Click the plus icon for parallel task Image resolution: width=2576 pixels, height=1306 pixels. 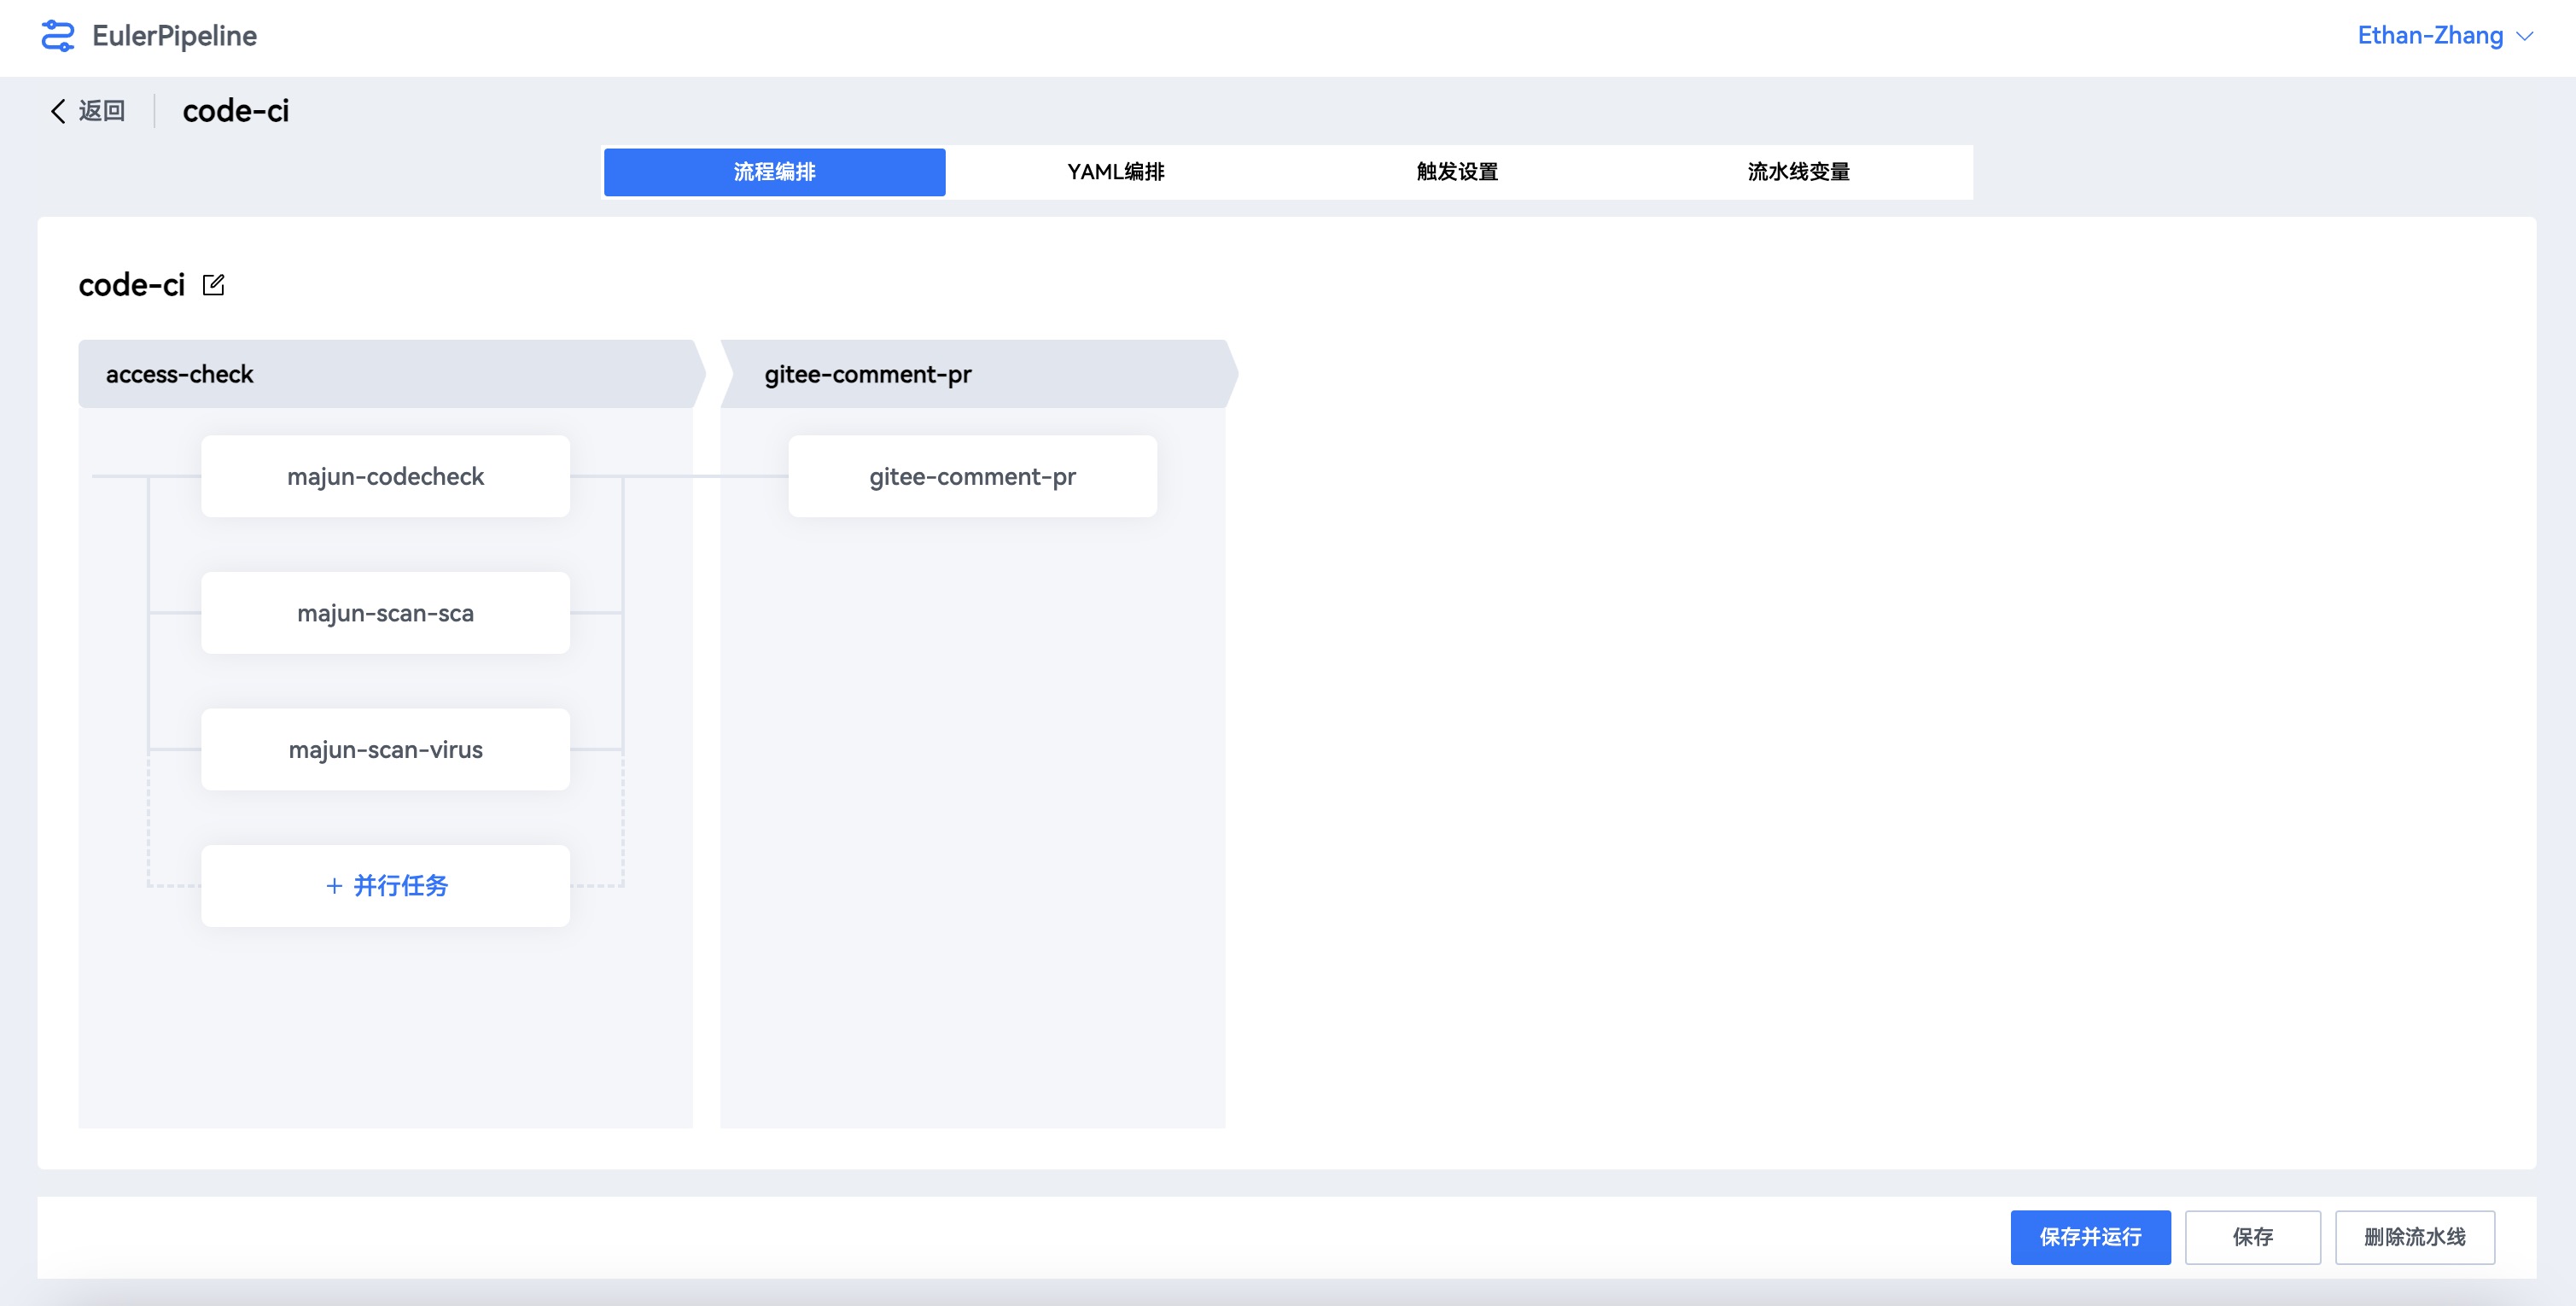click(x=334, y=886)
